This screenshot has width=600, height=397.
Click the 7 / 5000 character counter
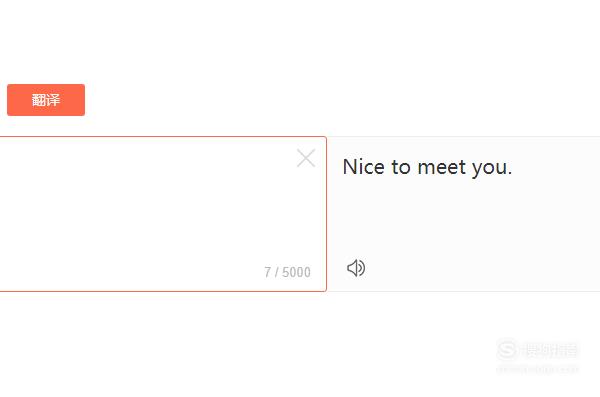[x=287, y=272]
